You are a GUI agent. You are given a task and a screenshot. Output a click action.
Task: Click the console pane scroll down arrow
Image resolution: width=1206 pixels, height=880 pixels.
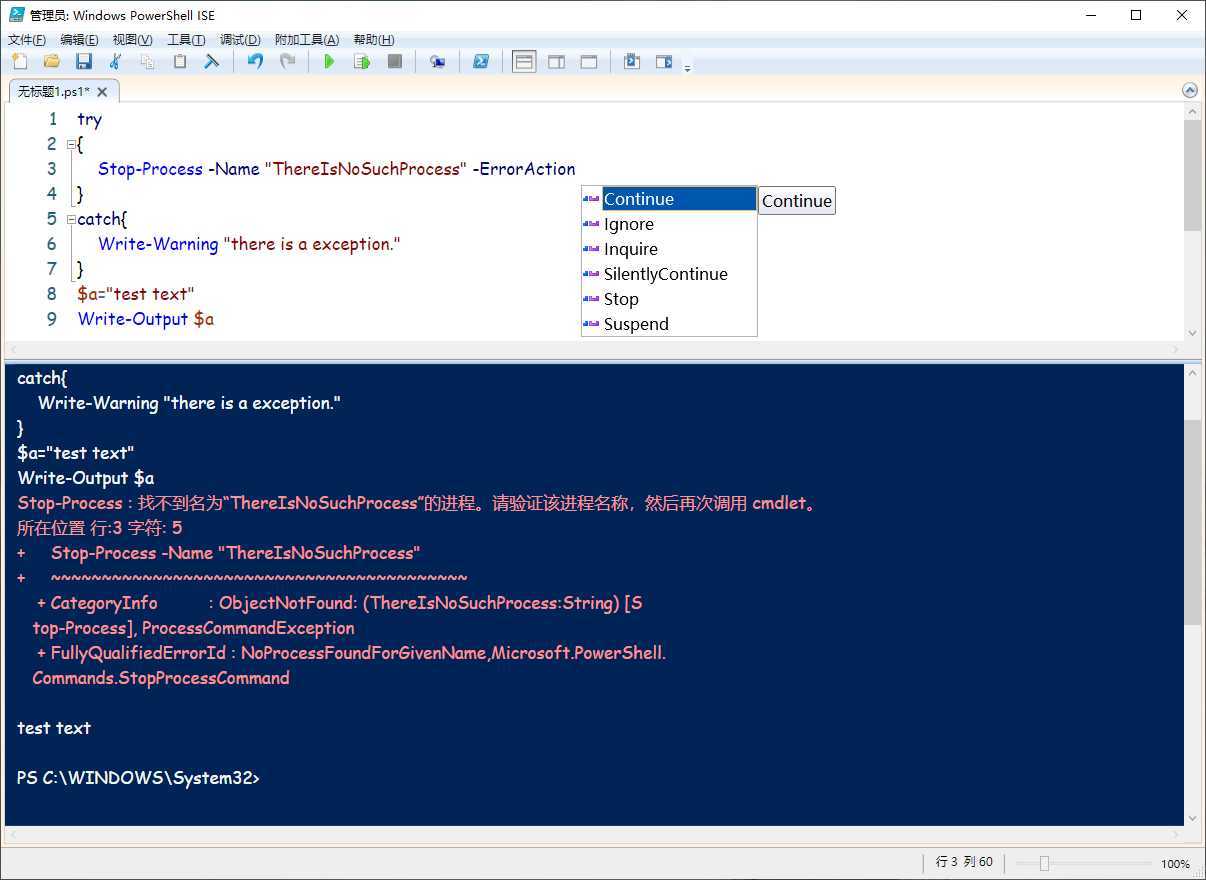pos(1192,817)
